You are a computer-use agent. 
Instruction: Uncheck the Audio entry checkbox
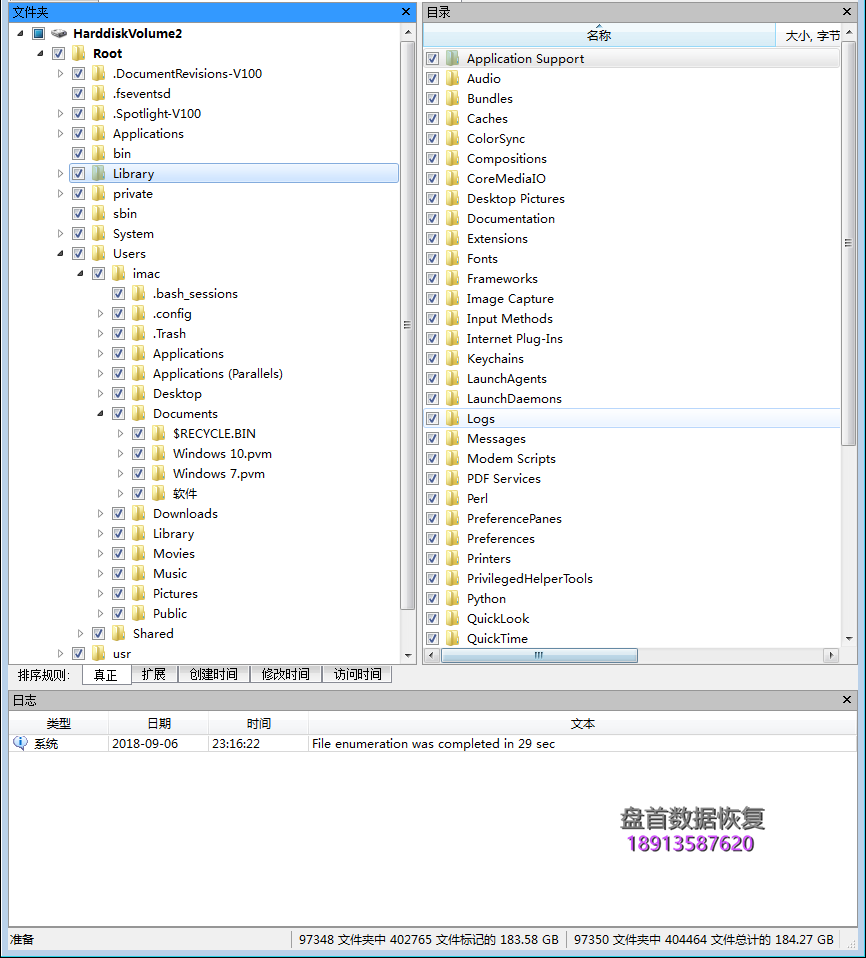tap(432, 78)
